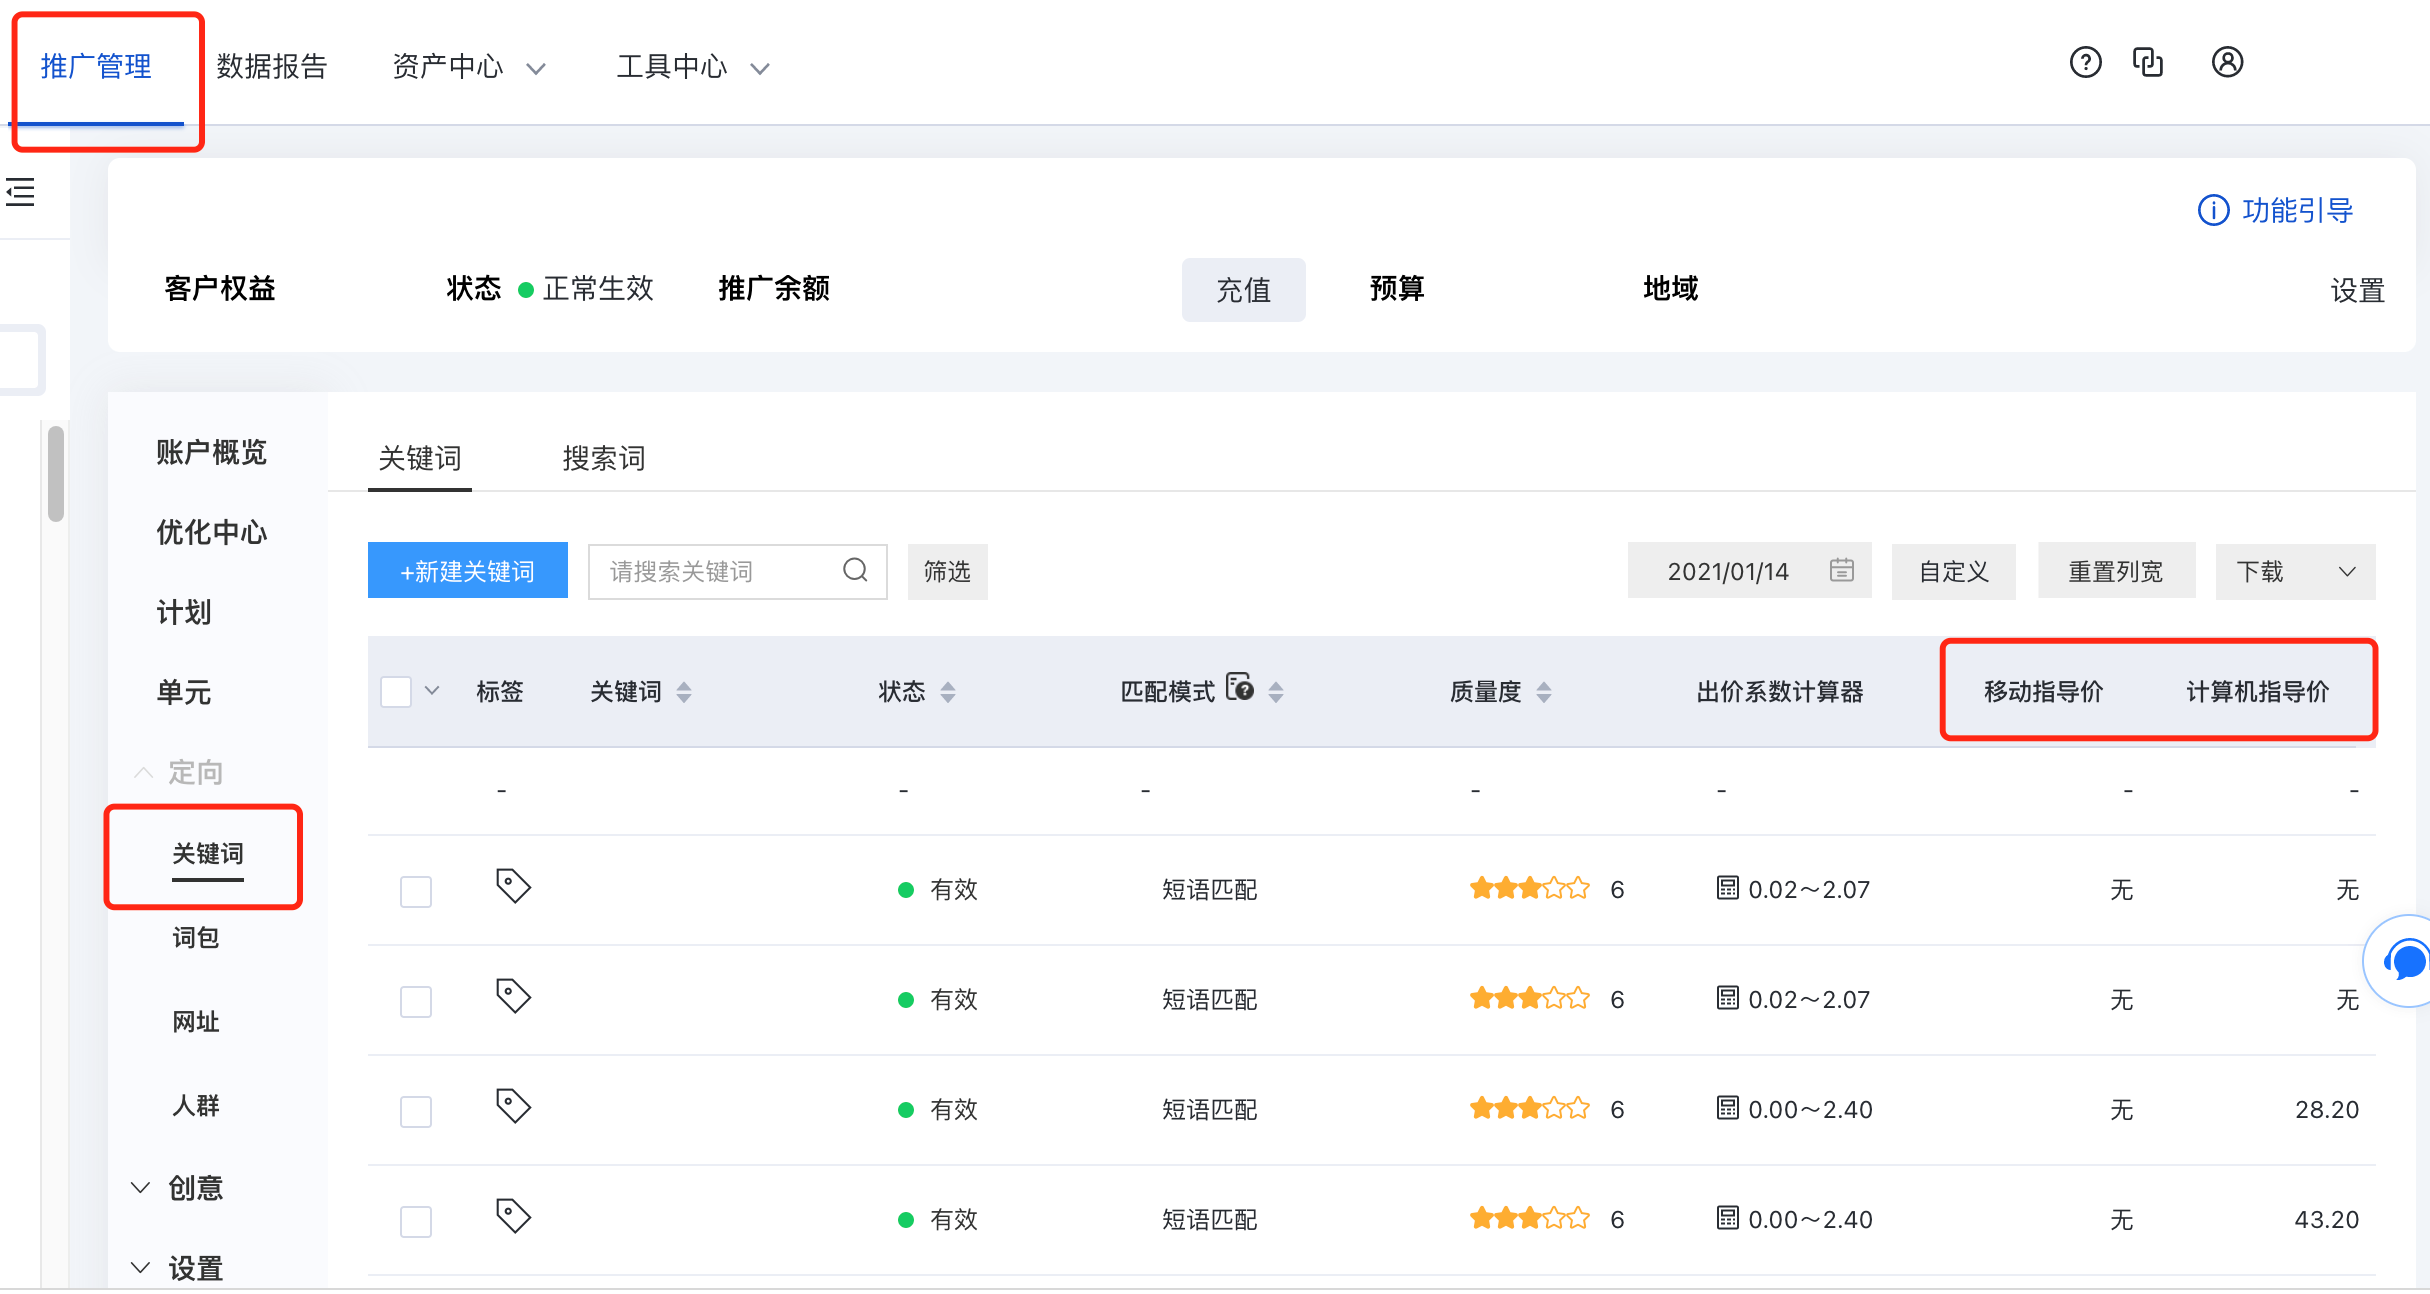Click the tag icon in 28.20 row
2430x1294 pixels.
[513, 1106]
